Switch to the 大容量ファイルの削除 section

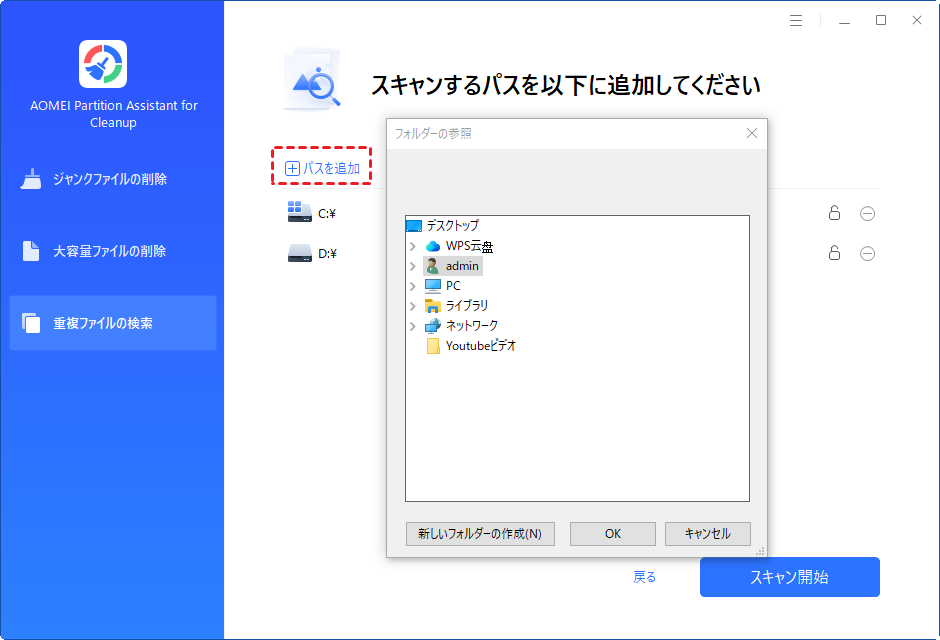[x=112, y=251]
